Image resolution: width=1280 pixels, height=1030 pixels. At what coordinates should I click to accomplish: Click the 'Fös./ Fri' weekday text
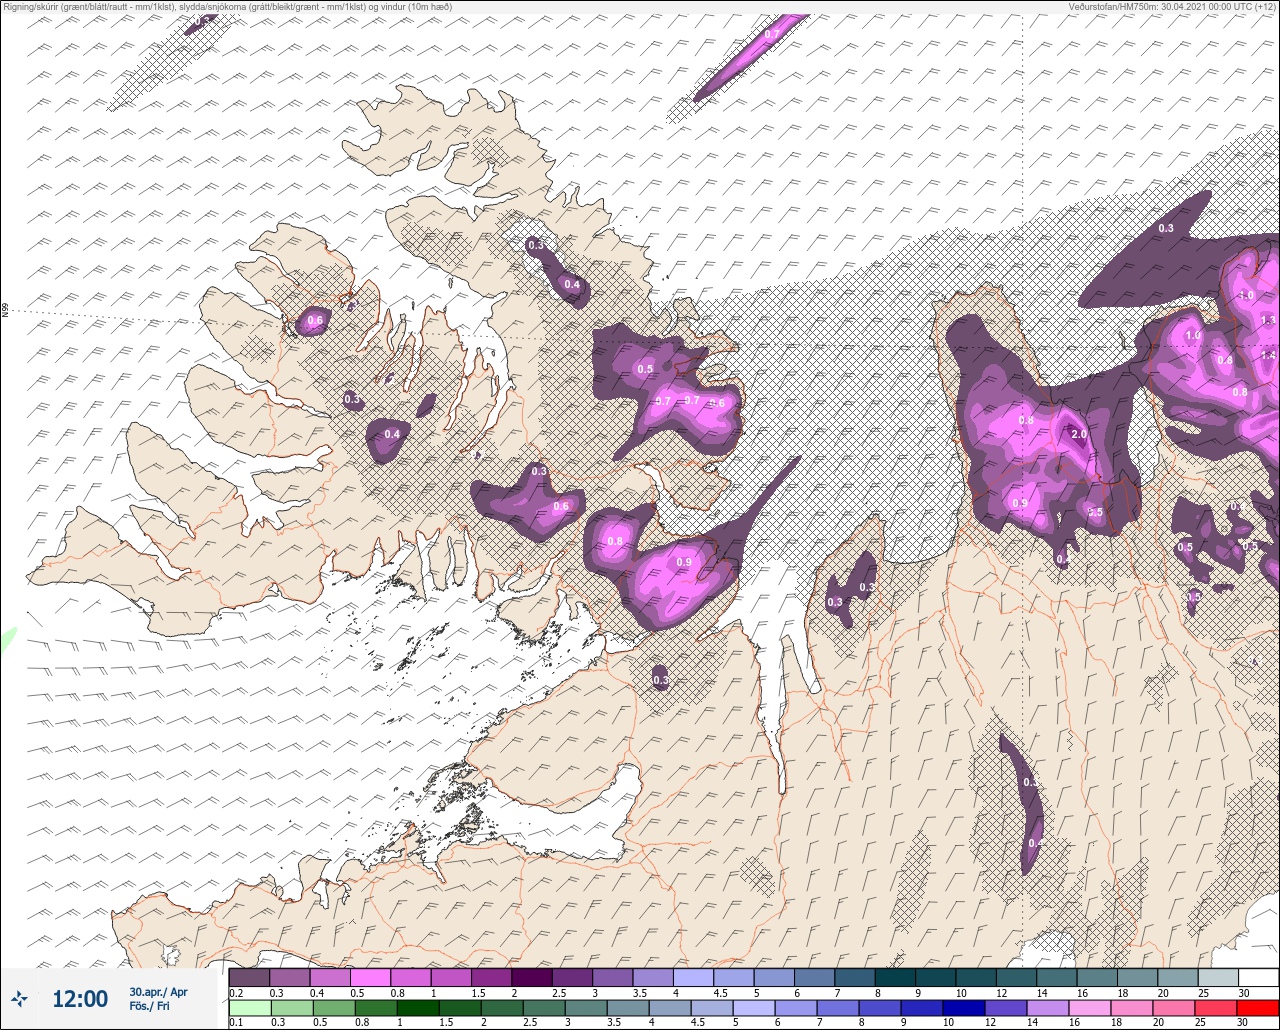tap(149, 1006)
